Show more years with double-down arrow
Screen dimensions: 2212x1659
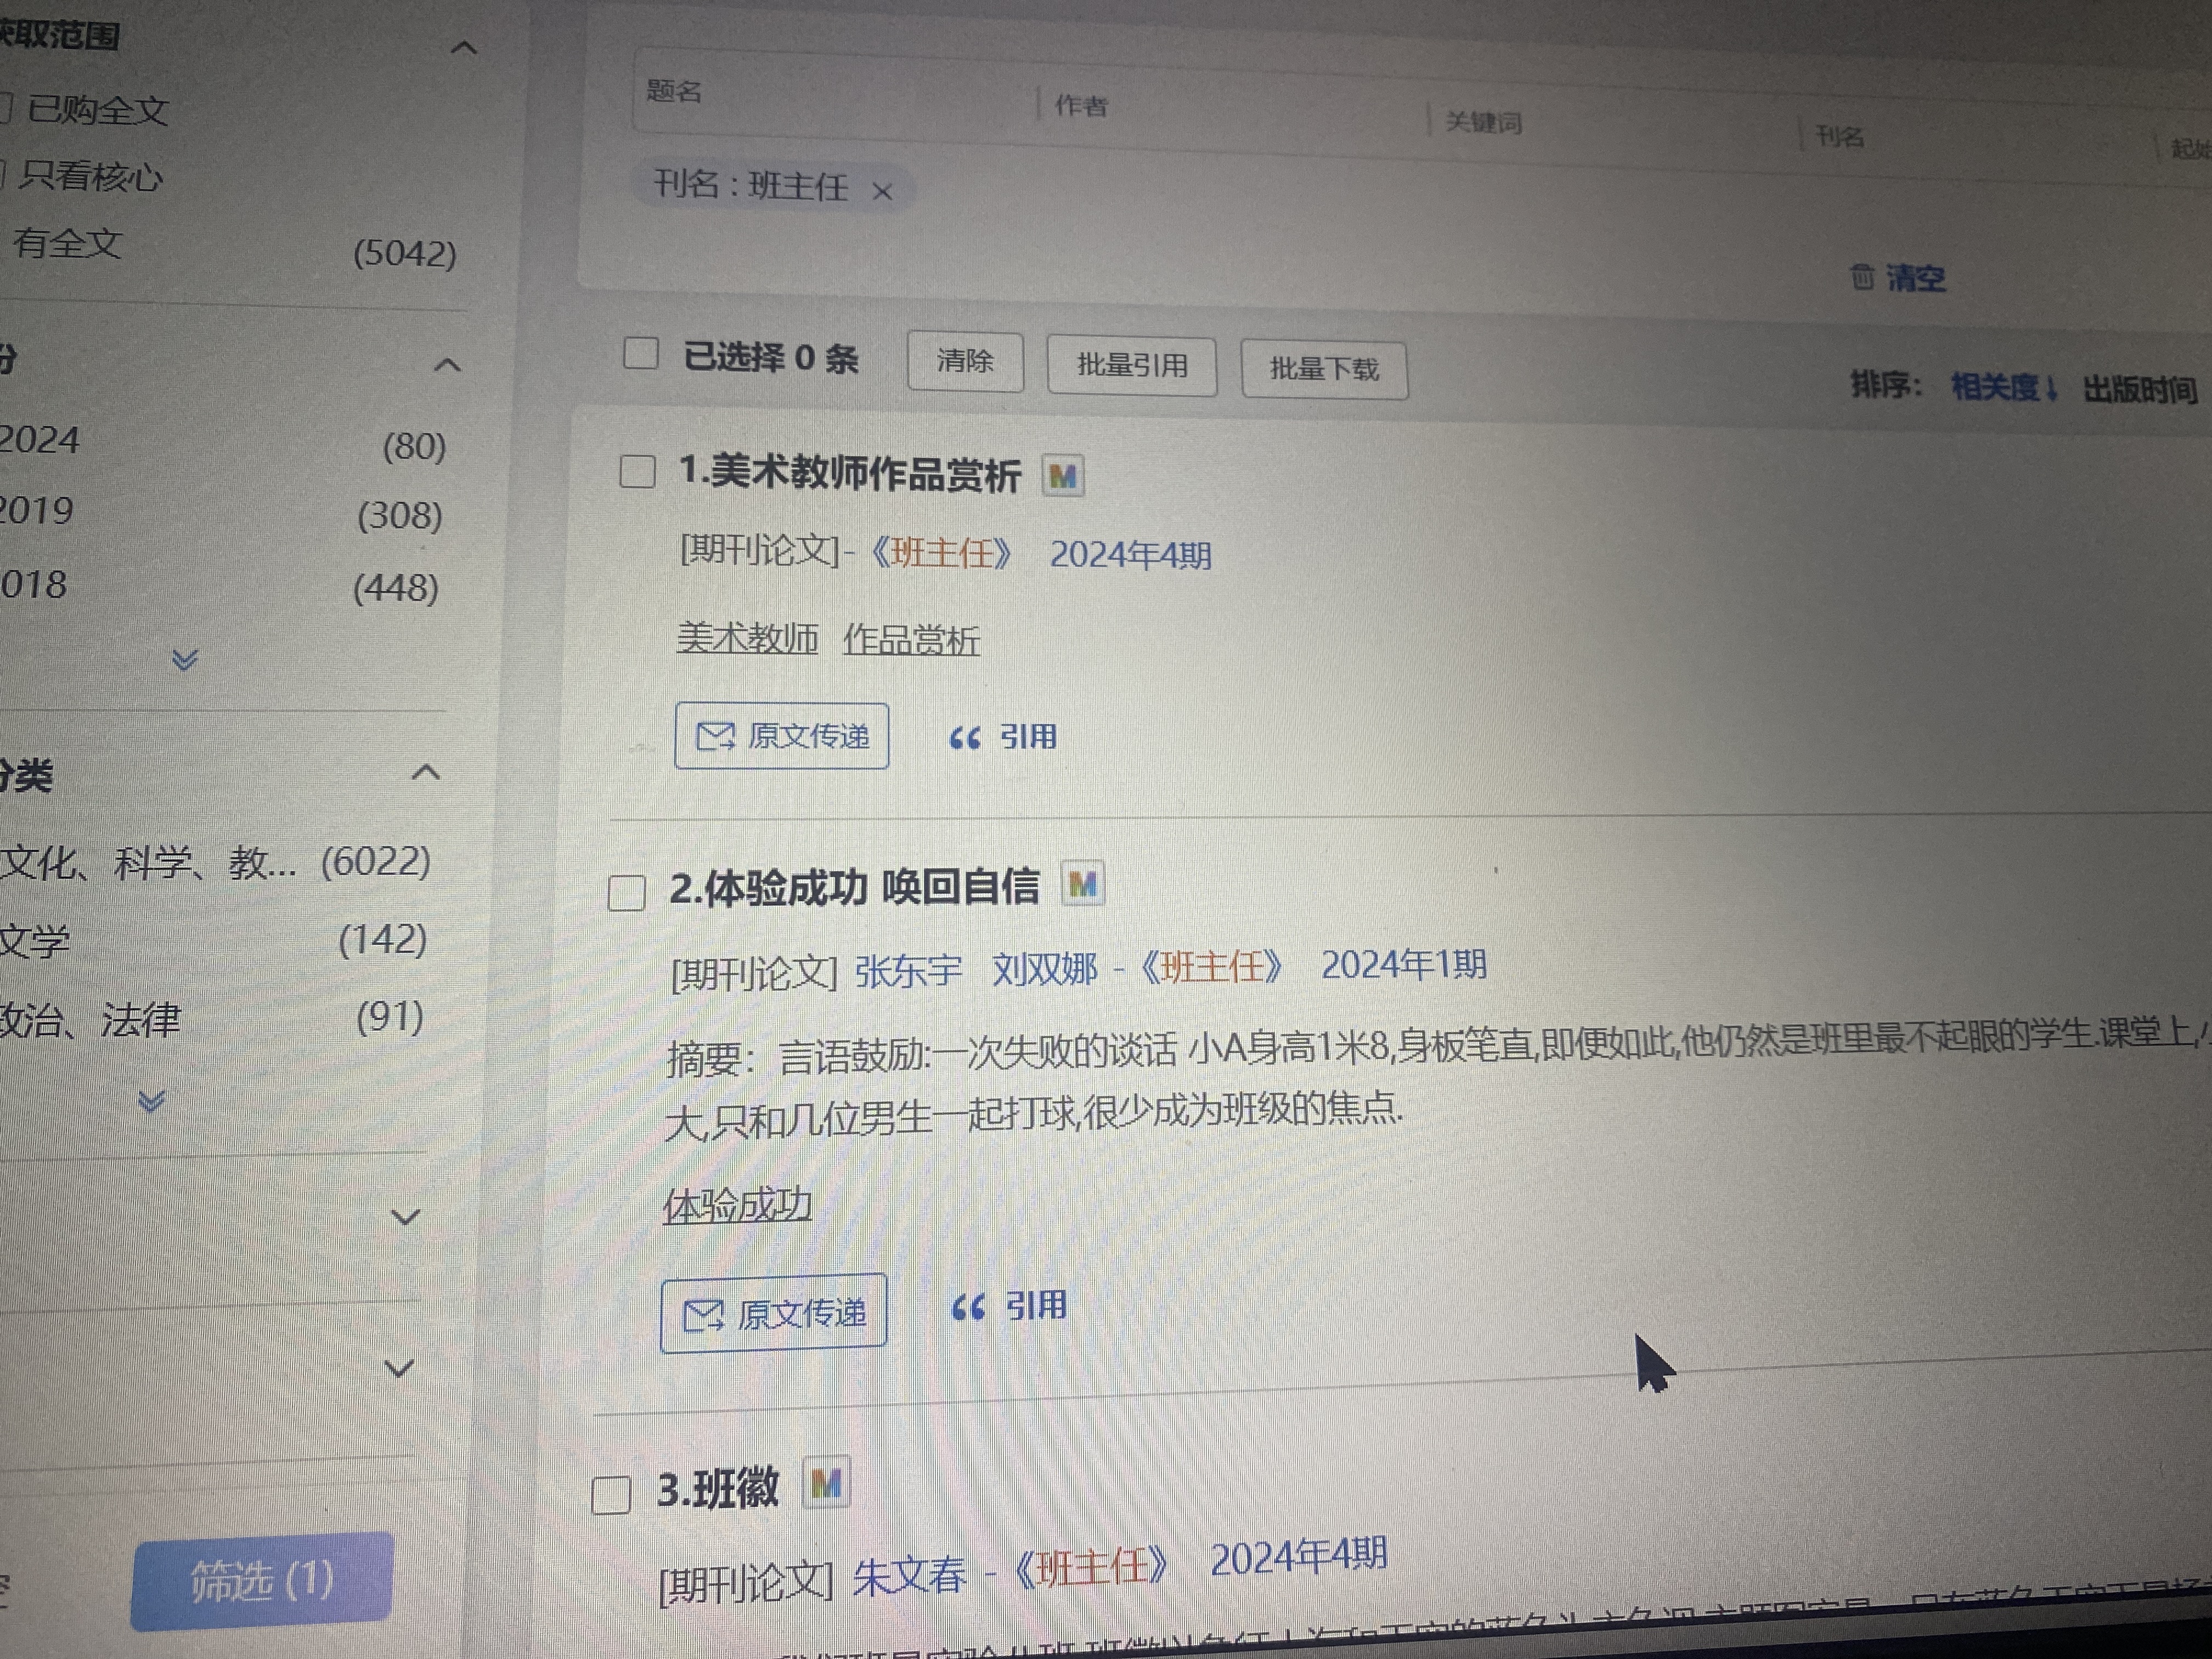click(x=184, y=660)
